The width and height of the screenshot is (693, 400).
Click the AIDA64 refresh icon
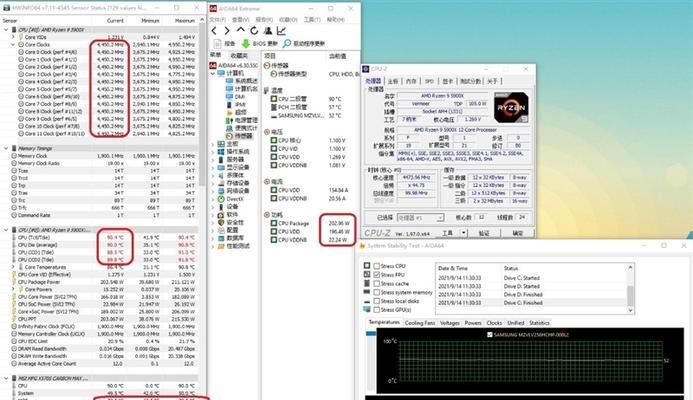pyautogui.click(x=254, y=30)
